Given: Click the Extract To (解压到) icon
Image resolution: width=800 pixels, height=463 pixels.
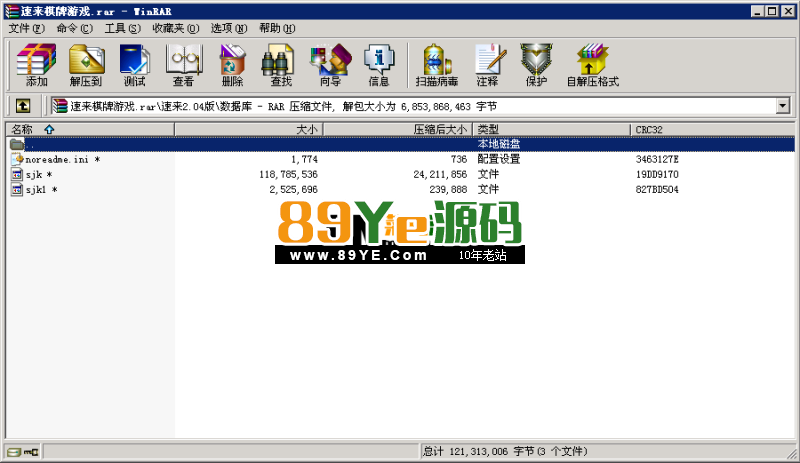Looking at the screenshot, I should pos(86,64).
